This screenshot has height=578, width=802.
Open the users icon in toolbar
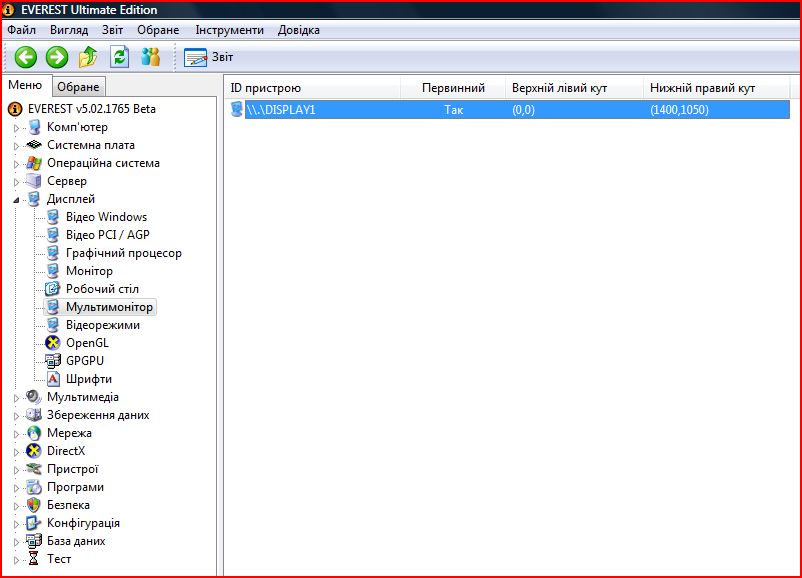click(150, 57)
